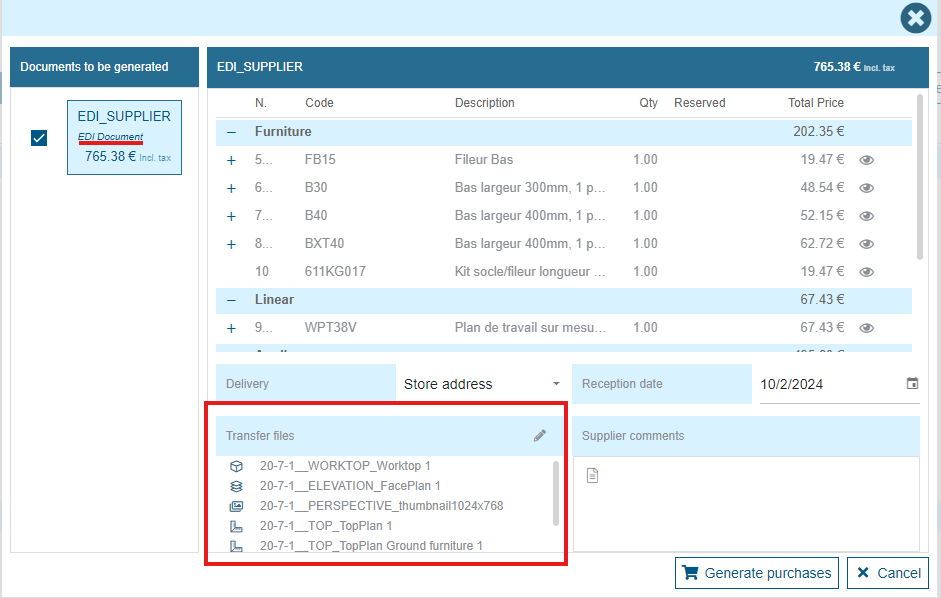The image size is (941, 598).
Task: Open the Store address delivery dropdown
Action: point(482,384)
